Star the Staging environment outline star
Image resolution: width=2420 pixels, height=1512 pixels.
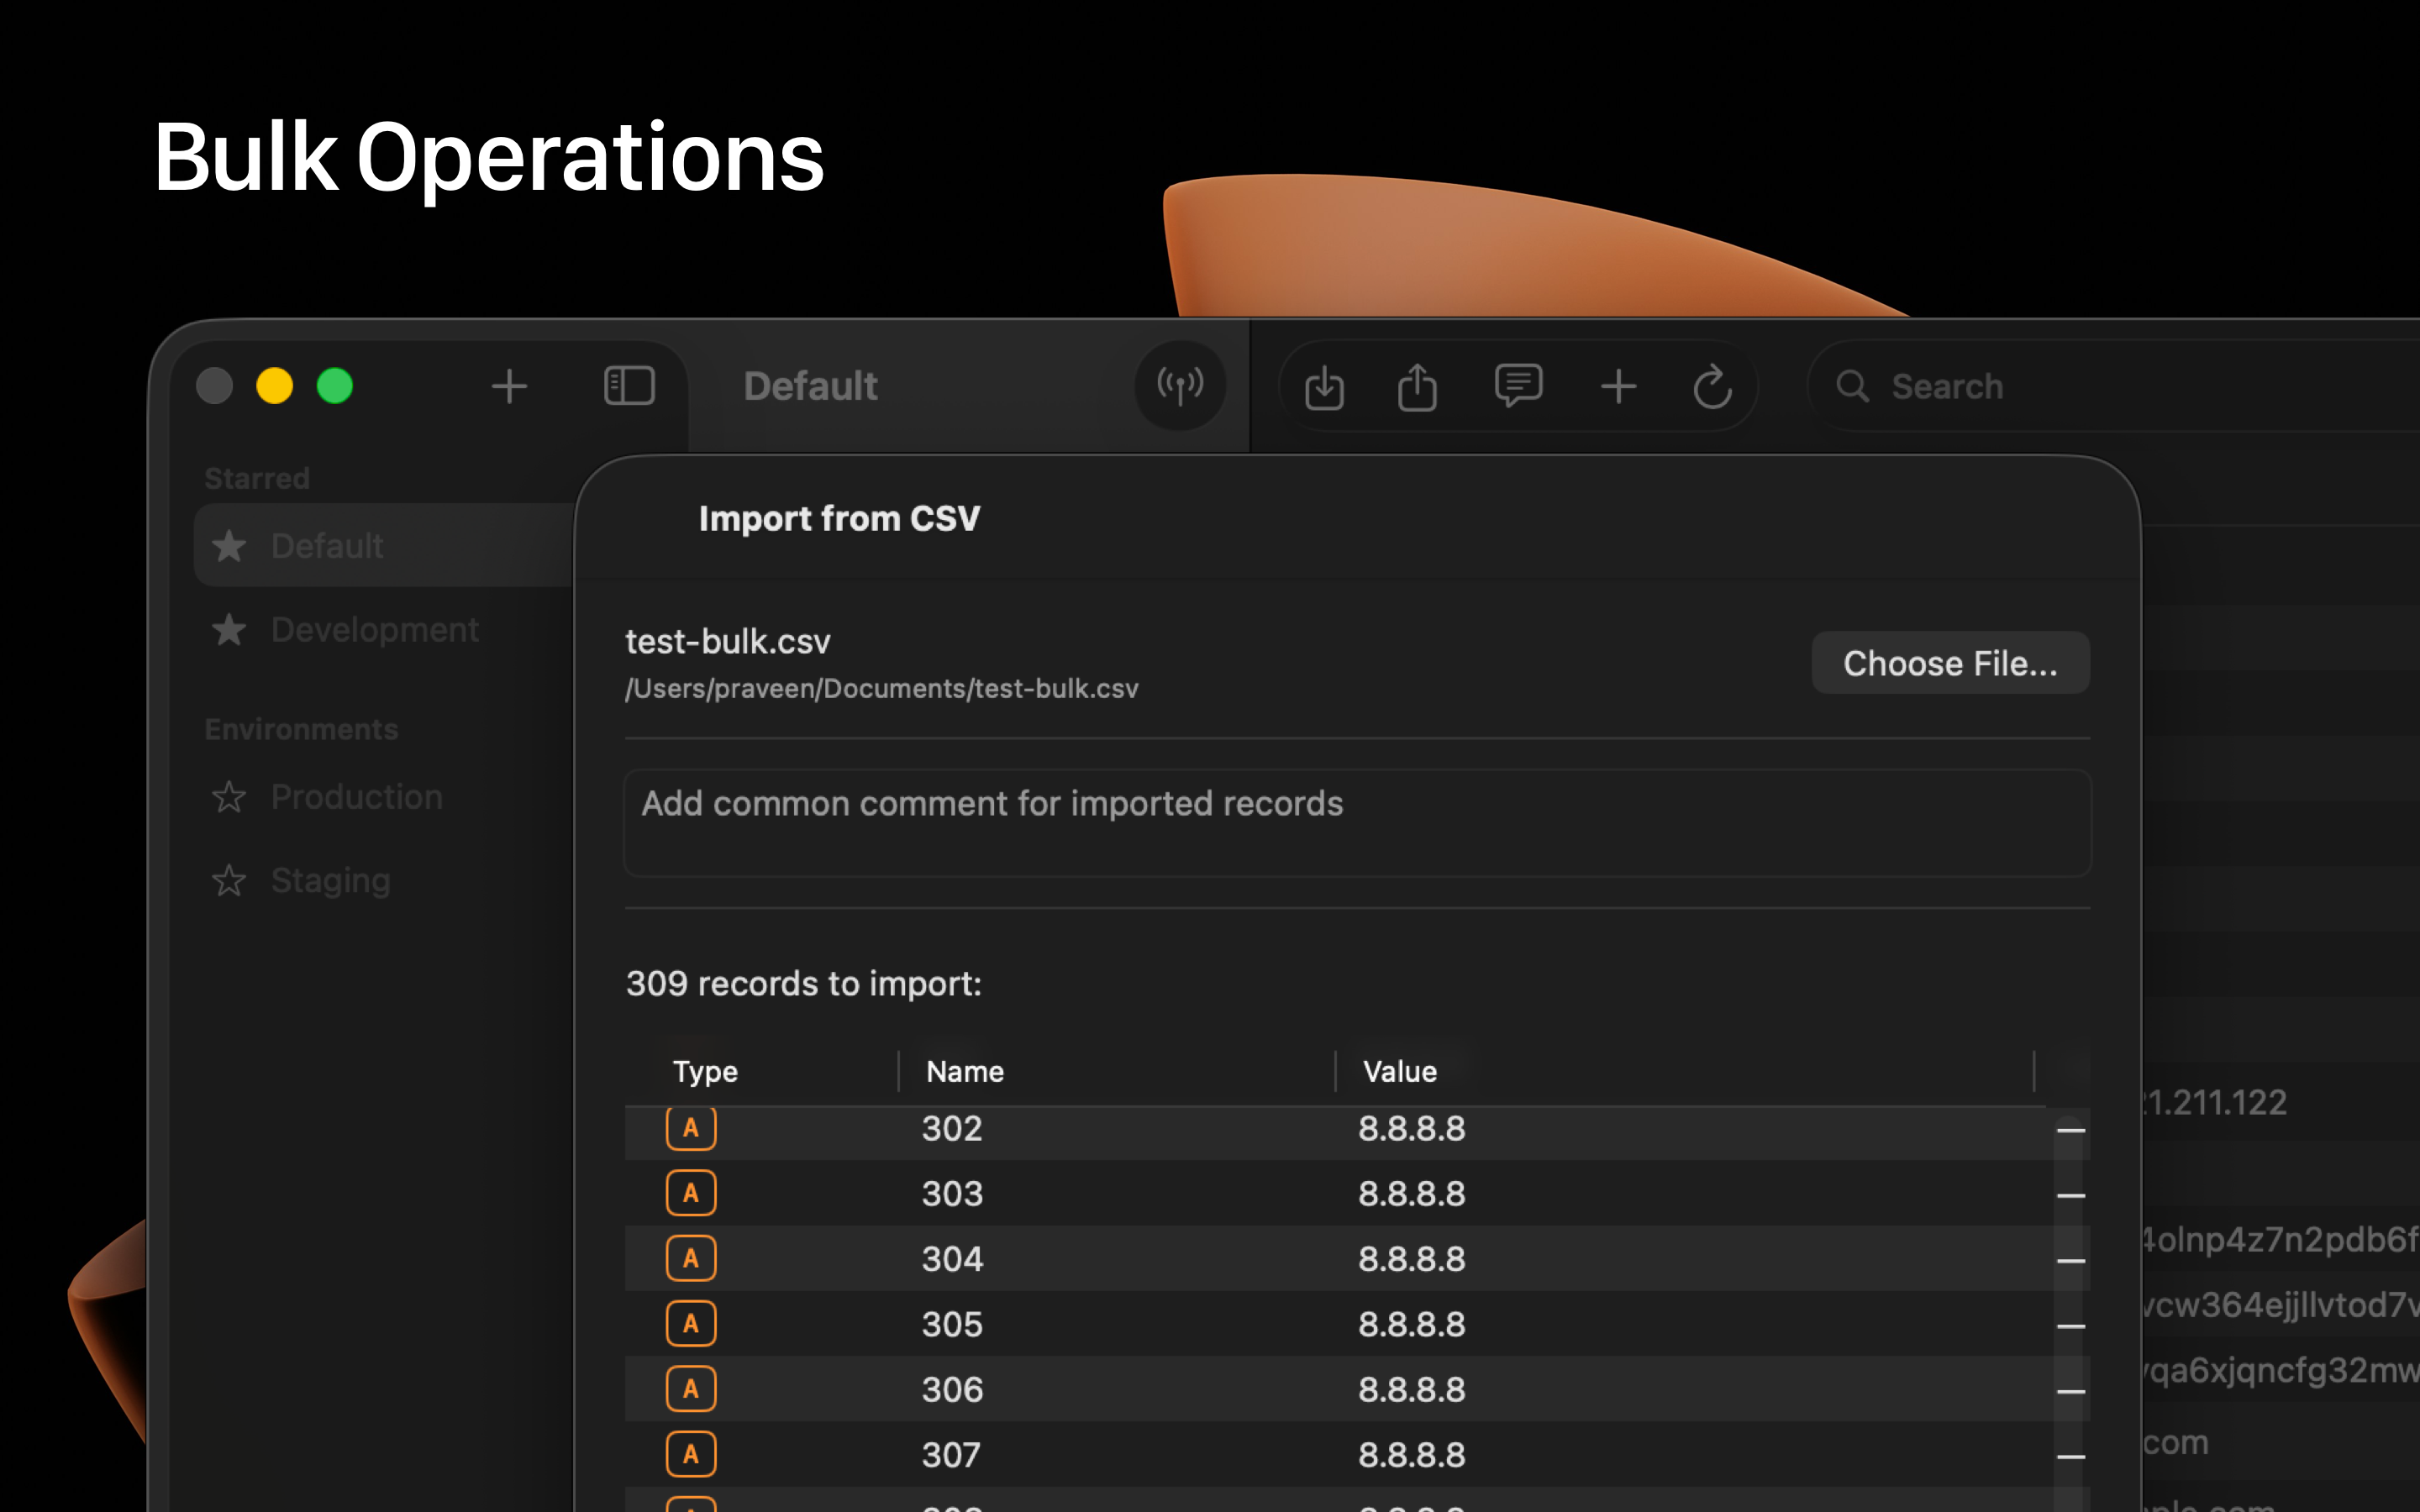coord(229,880)
